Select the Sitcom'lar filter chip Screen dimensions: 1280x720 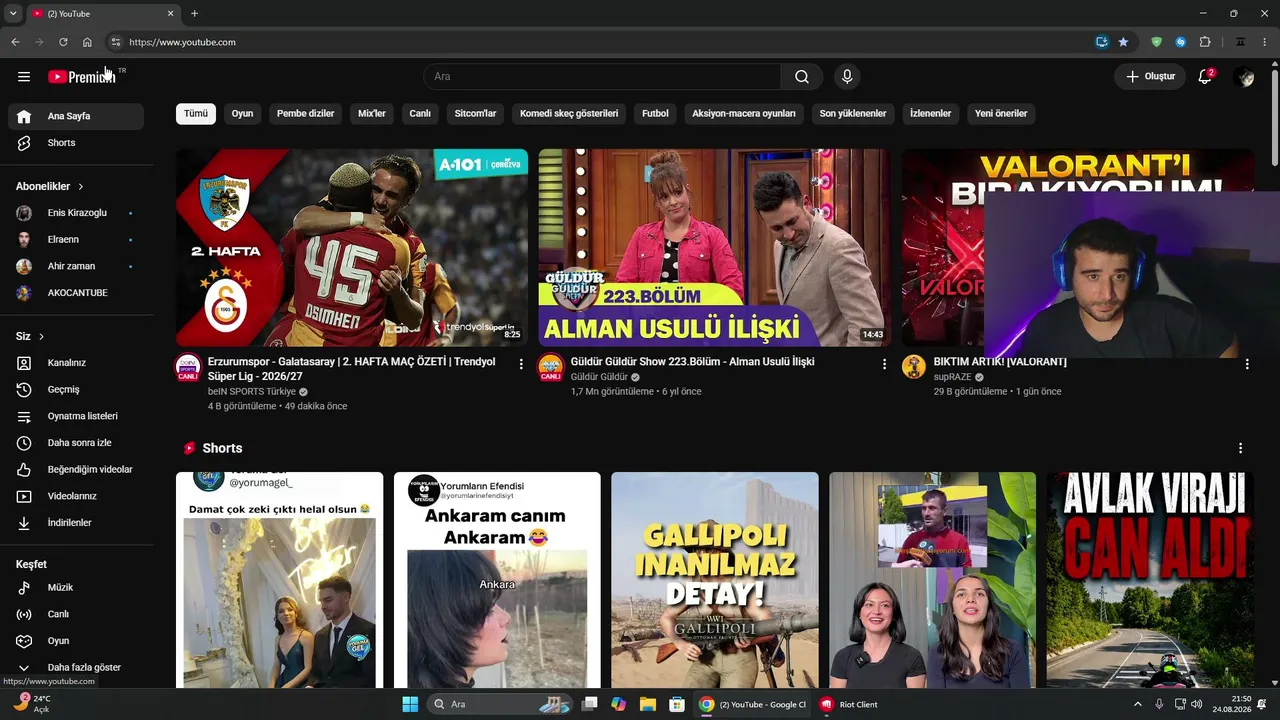point(475,113)
